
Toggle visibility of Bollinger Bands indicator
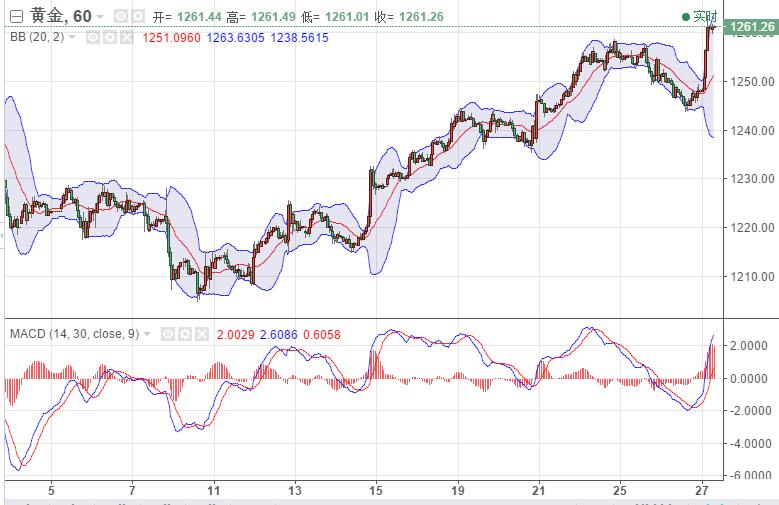click(x=91, y=37)
